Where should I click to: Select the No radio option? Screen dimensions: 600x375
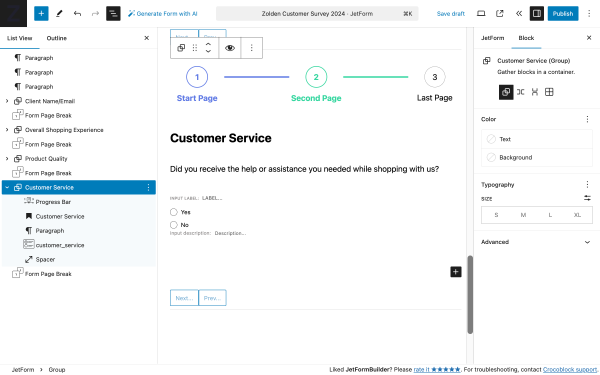pyautogui.click(x=174, y=225)
